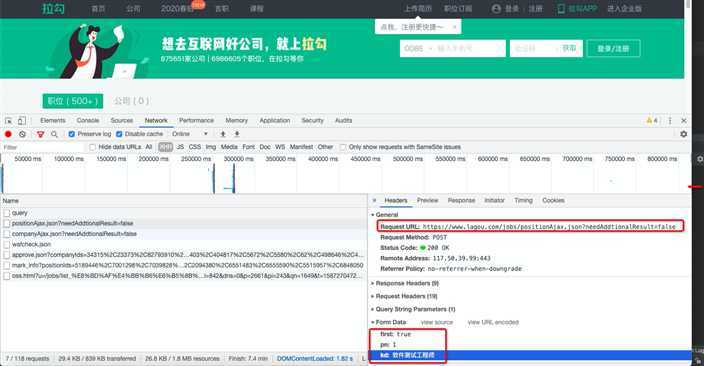Click the get verification code button
This screenshot has height=366, width=704.
point(569,48)
